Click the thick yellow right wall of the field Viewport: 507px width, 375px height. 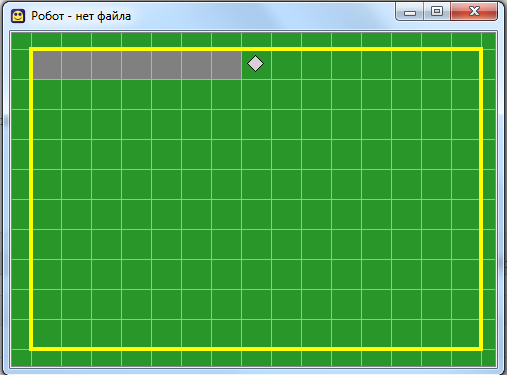click(x=481, y=199)
